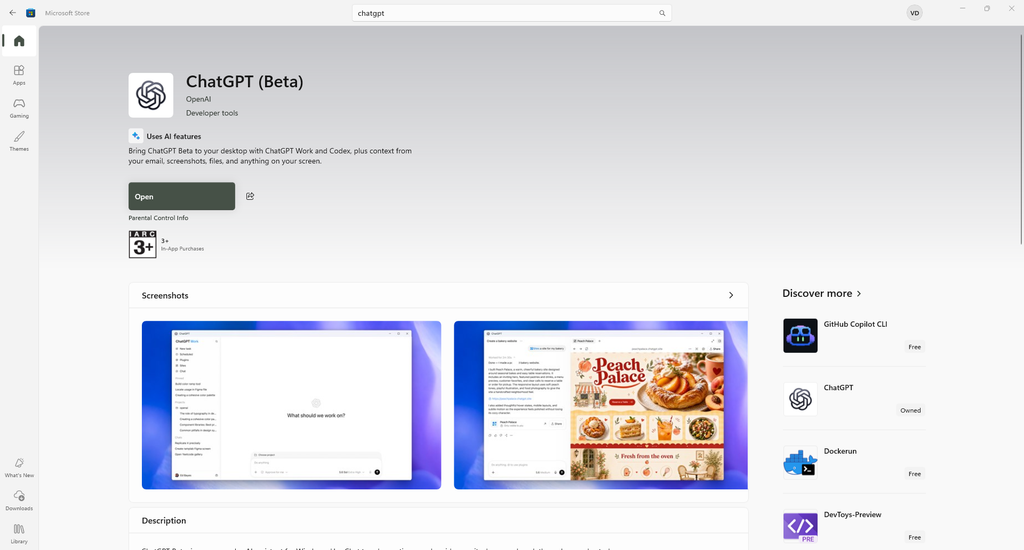Image resolution: width=1024 pixels, height=550 pixels.
Task: Click the vertical page scrollbar
Action: [x=1021, y=140]
